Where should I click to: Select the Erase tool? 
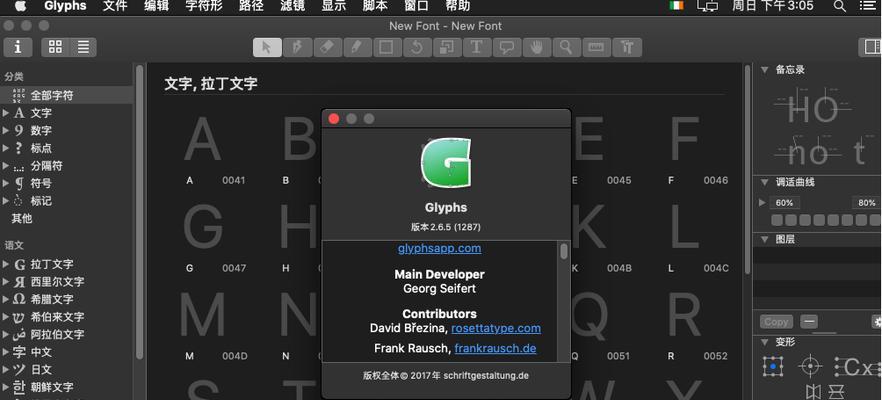[x=327, y=47]
